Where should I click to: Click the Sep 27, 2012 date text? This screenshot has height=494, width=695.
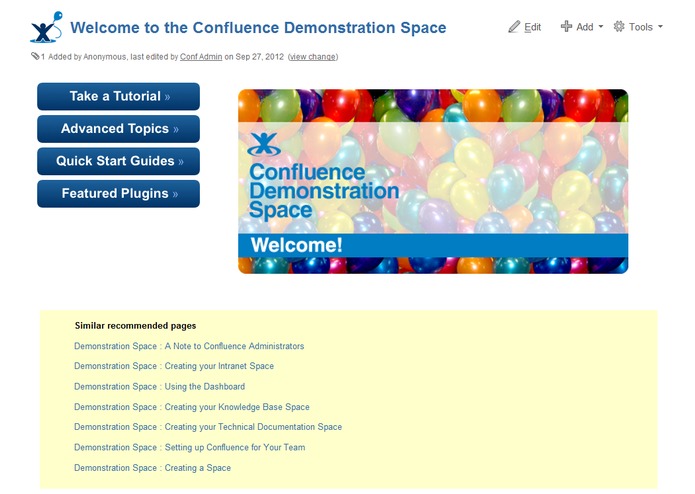pyautogui.click(x=259, y=57)
